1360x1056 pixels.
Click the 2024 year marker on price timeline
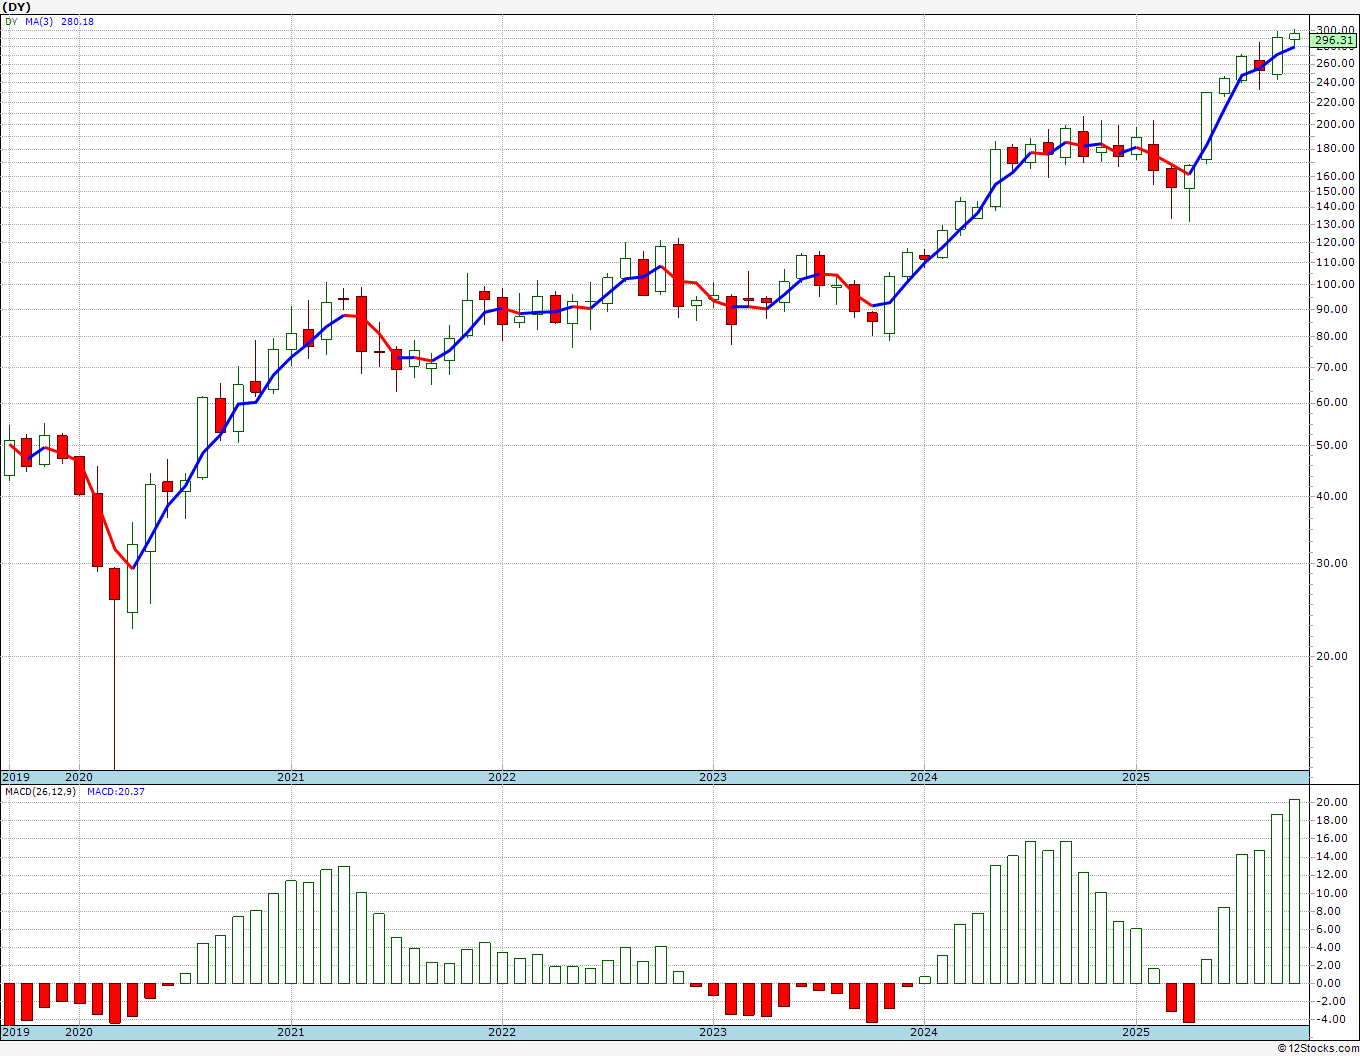click(x=924, y=777)
